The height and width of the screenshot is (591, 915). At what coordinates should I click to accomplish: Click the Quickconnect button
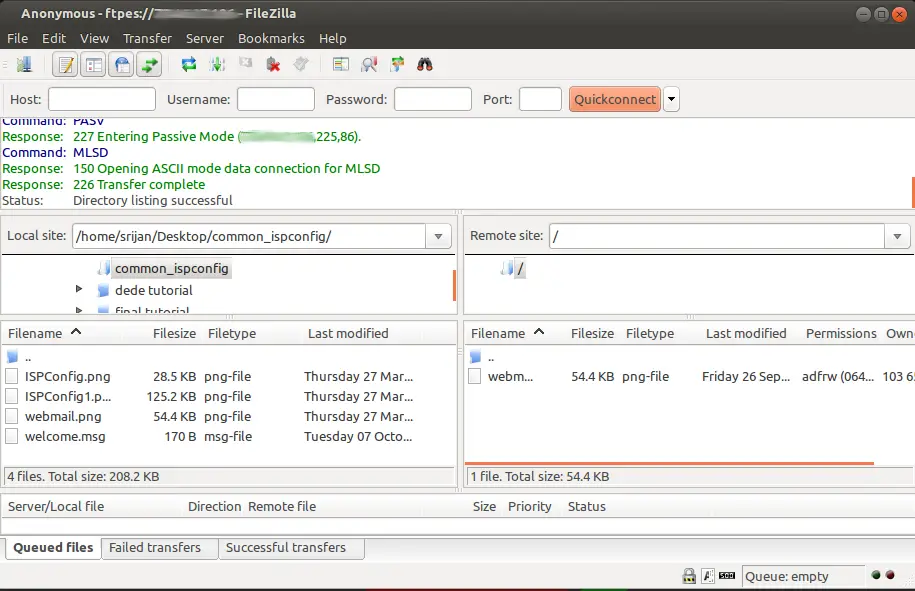614,99
